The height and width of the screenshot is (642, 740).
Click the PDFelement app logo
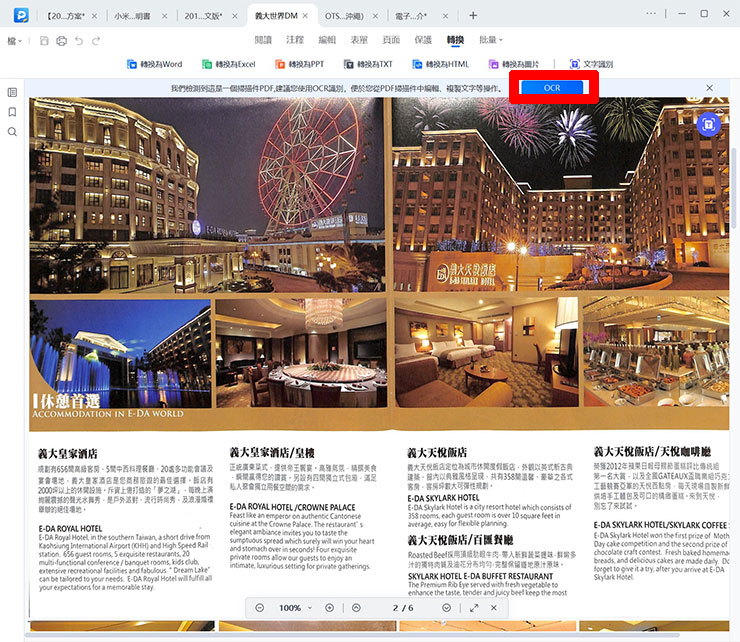point(21,15)
